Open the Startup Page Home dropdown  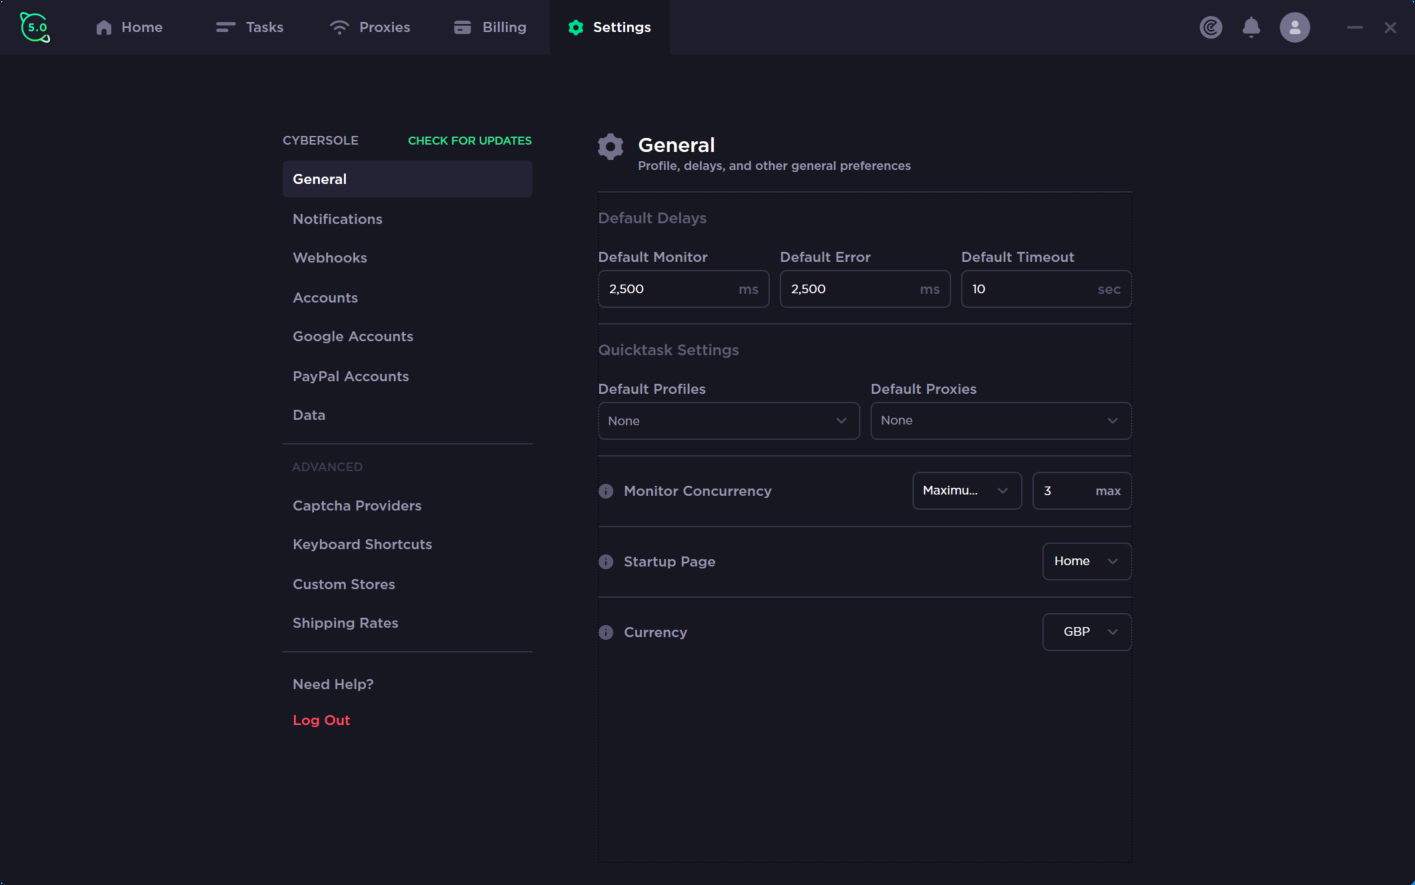pyautogui.click(x=1087, y=562)
